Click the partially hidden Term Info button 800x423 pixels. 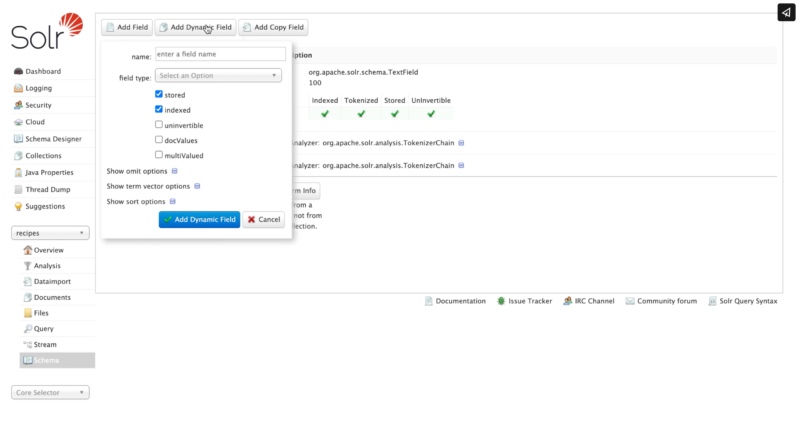[x=306, y=190]
